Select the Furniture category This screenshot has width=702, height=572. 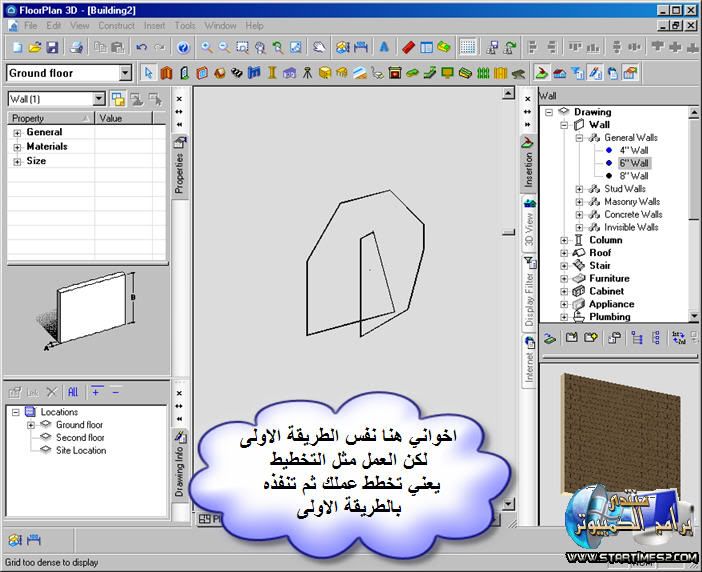[609, 278]
